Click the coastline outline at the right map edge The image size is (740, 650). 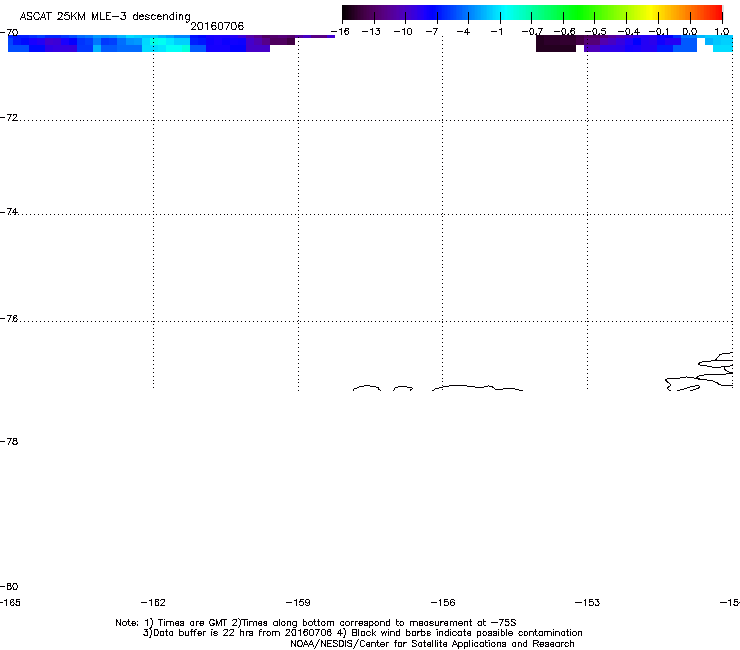click(x=699, y=372)
